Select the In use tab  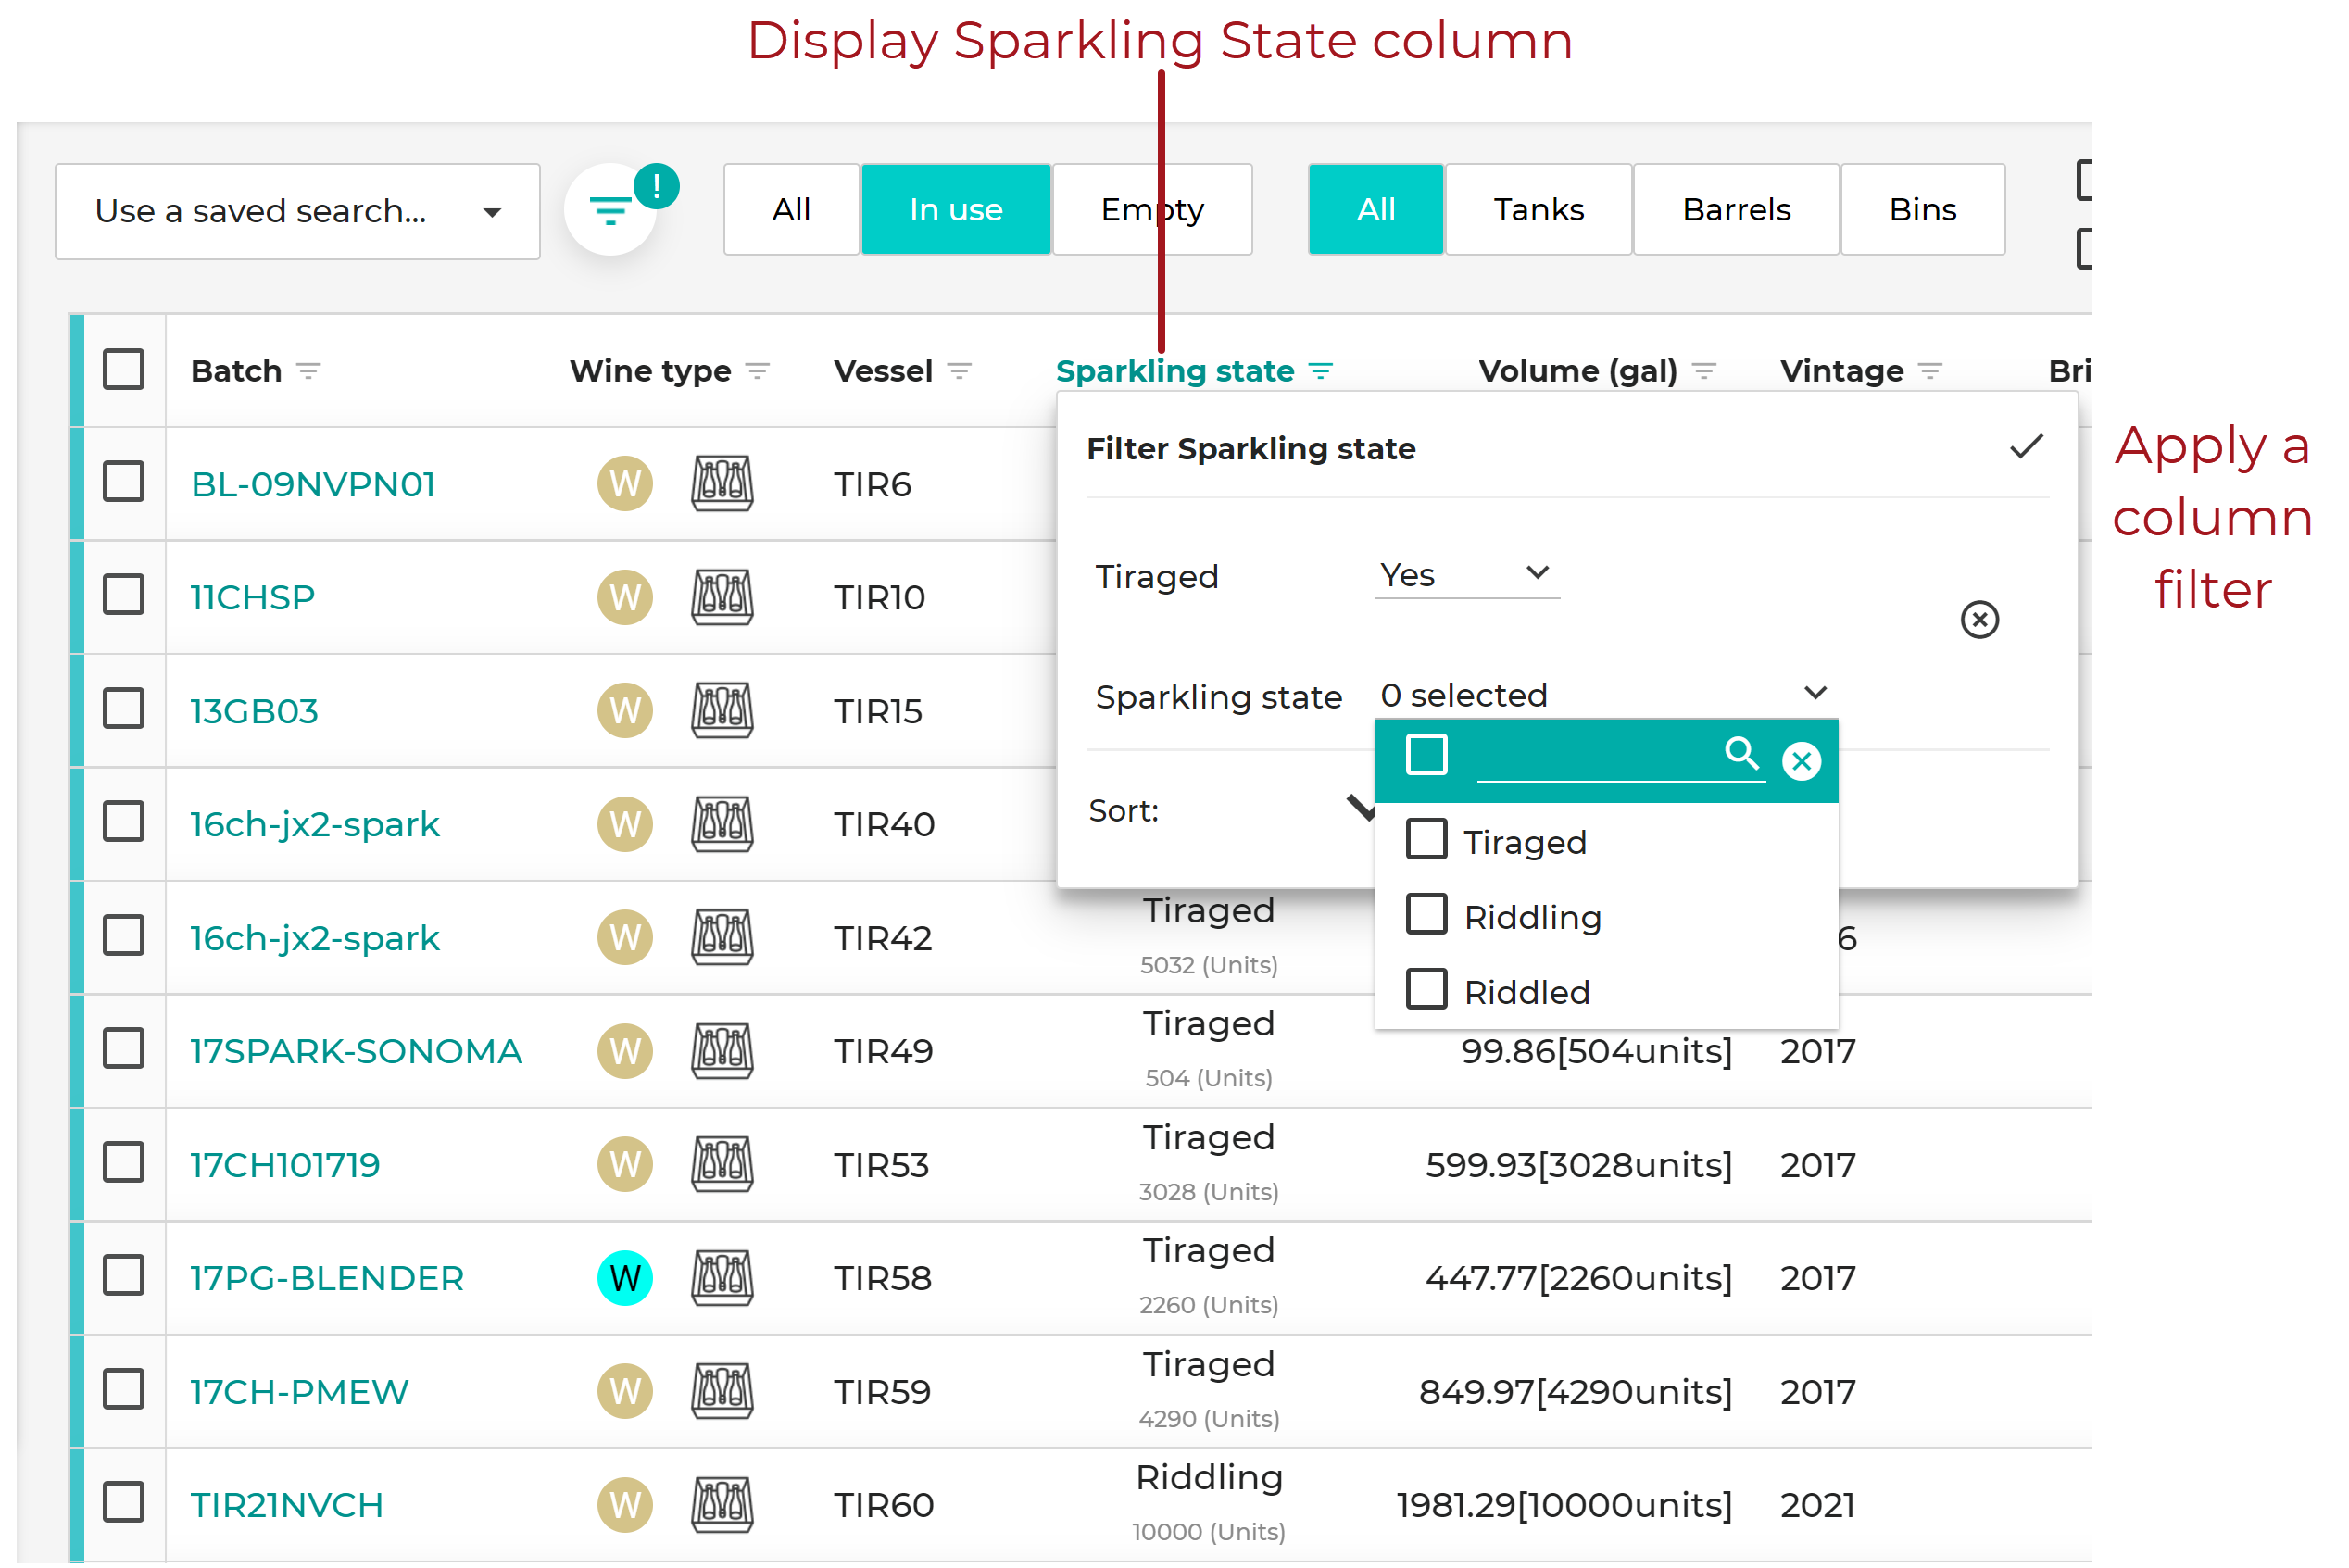click(956, 210)
